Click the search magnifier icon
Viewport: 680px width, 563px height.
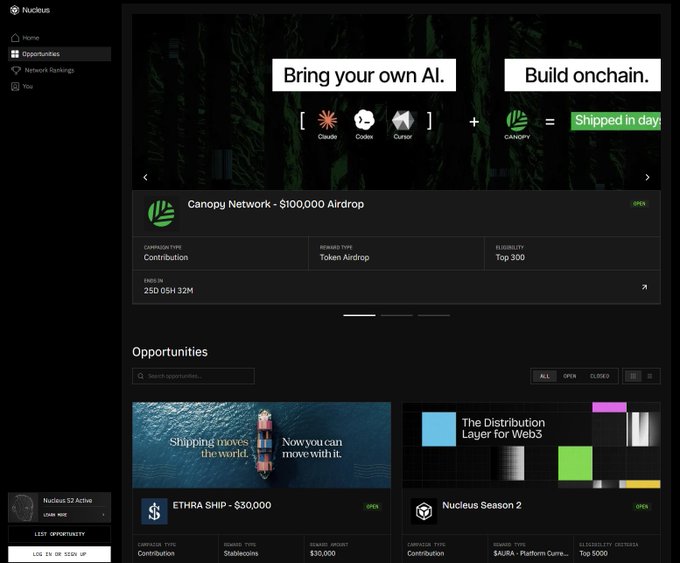[141, 376]
